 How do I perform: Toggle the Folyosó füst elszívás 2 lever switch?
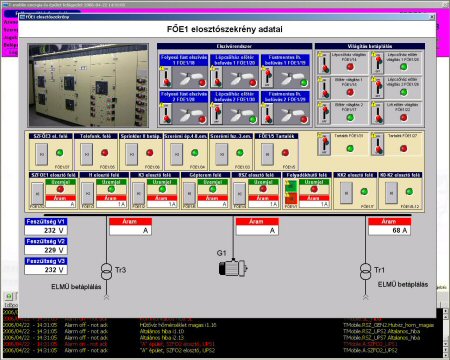pos(166,114)
